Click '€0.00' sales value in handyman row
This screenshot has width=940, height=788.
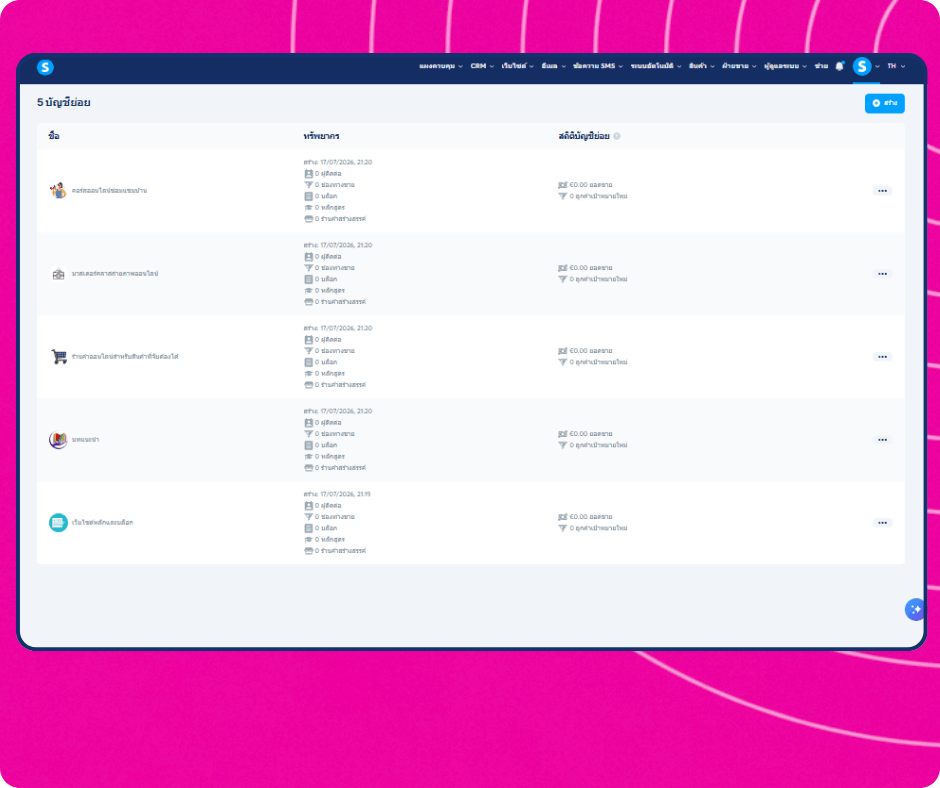tap(579, 185)
